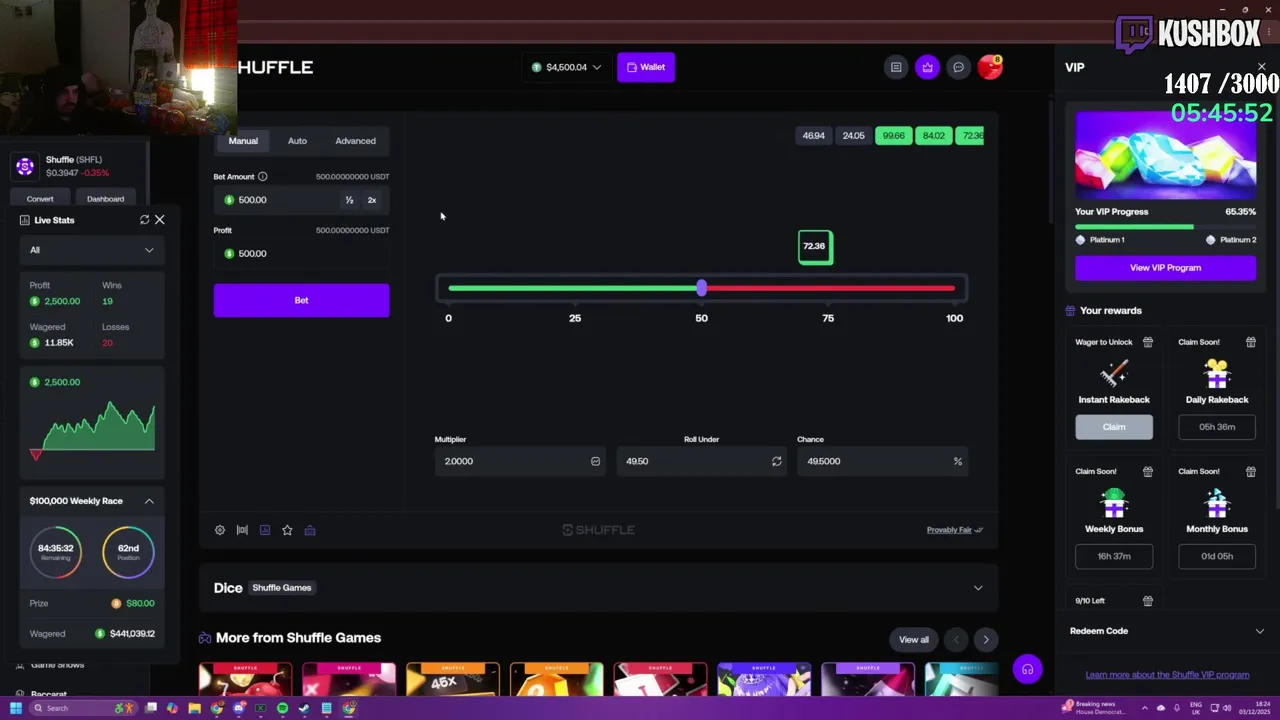Screen dimensions: 1280x720
Task: Halve the bet amount with ½
Action: pos(349,200)
